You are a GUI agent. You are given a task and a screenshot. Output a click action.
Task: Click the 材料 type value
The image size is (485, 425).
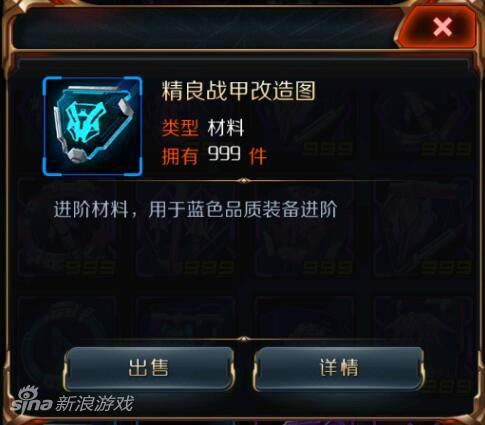pos(226,128)
